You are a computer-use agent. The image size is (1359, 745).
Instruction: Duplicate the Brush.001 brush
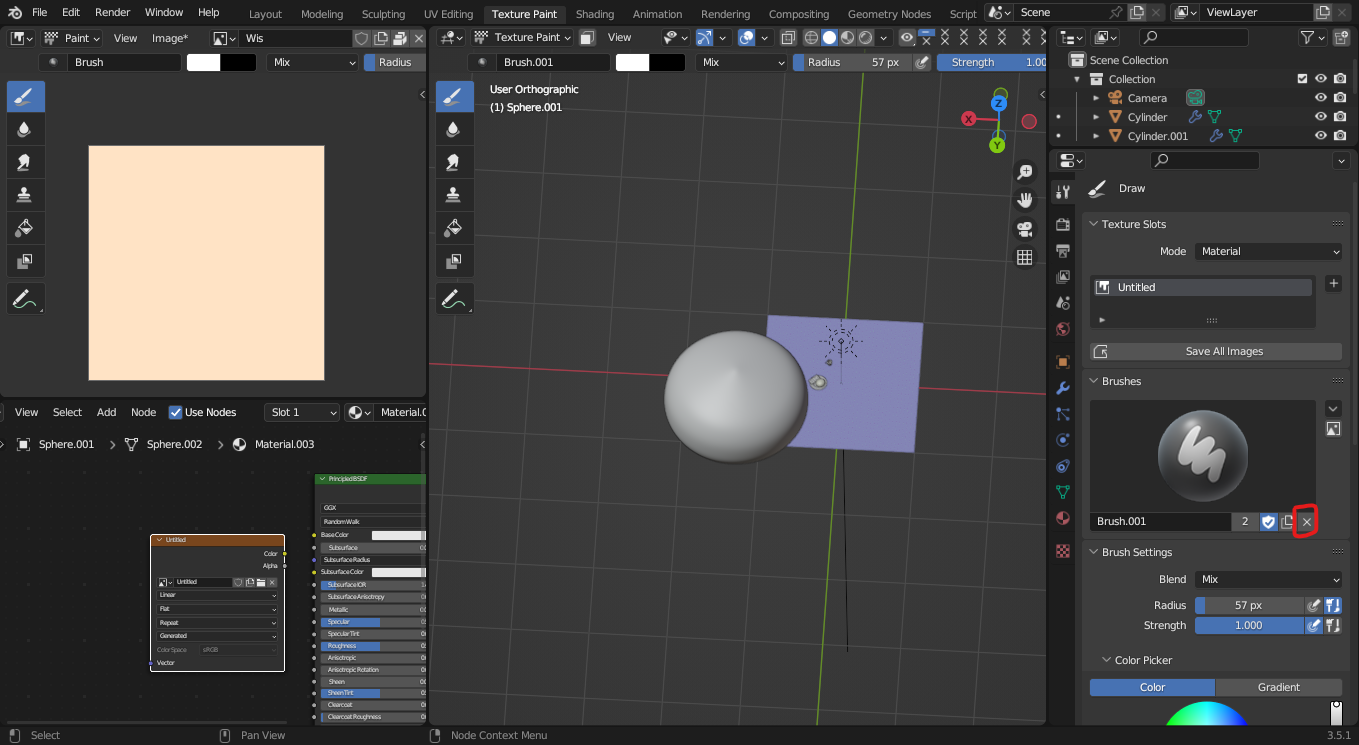1287,522
